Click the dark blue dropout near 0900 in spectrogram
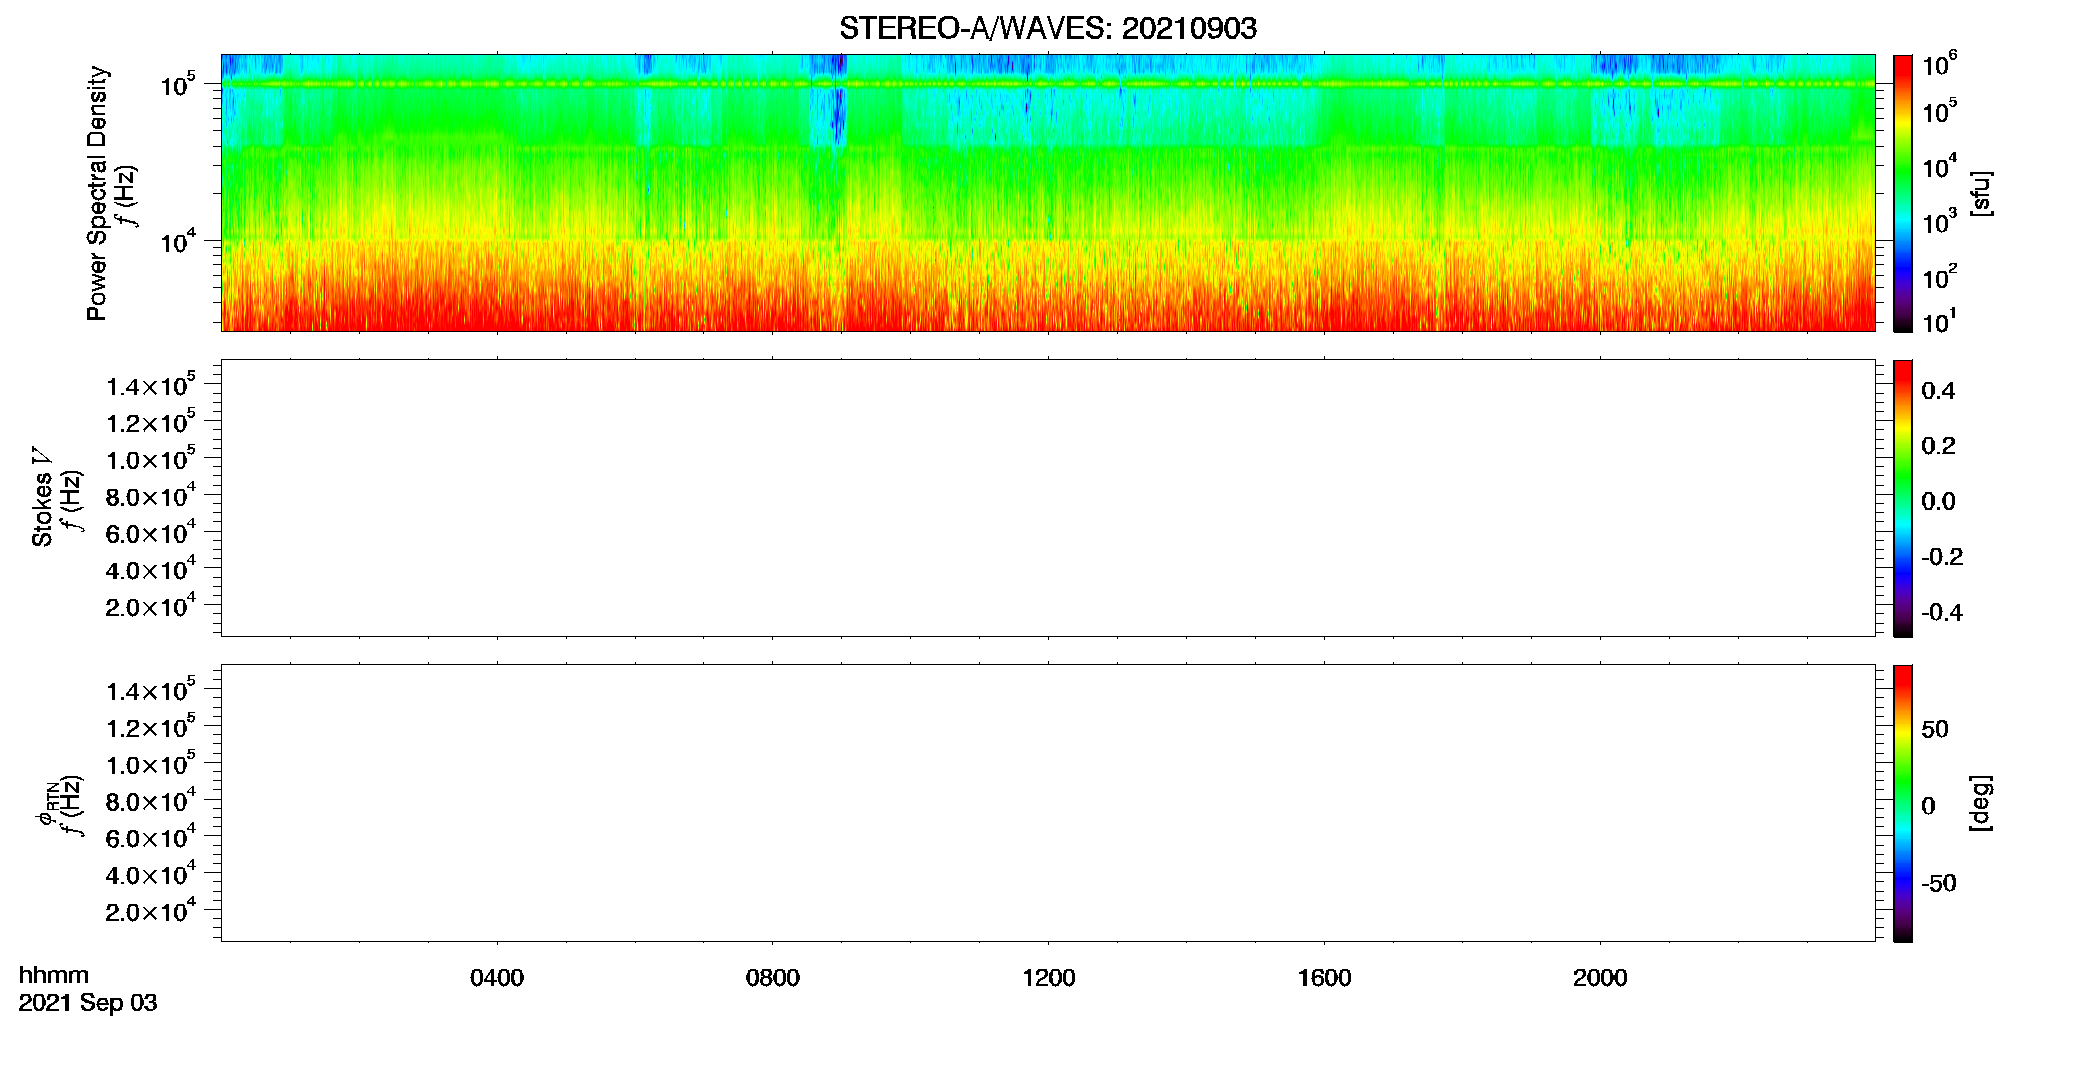This screenshot has width=2096, height=1080. [831, 105]
